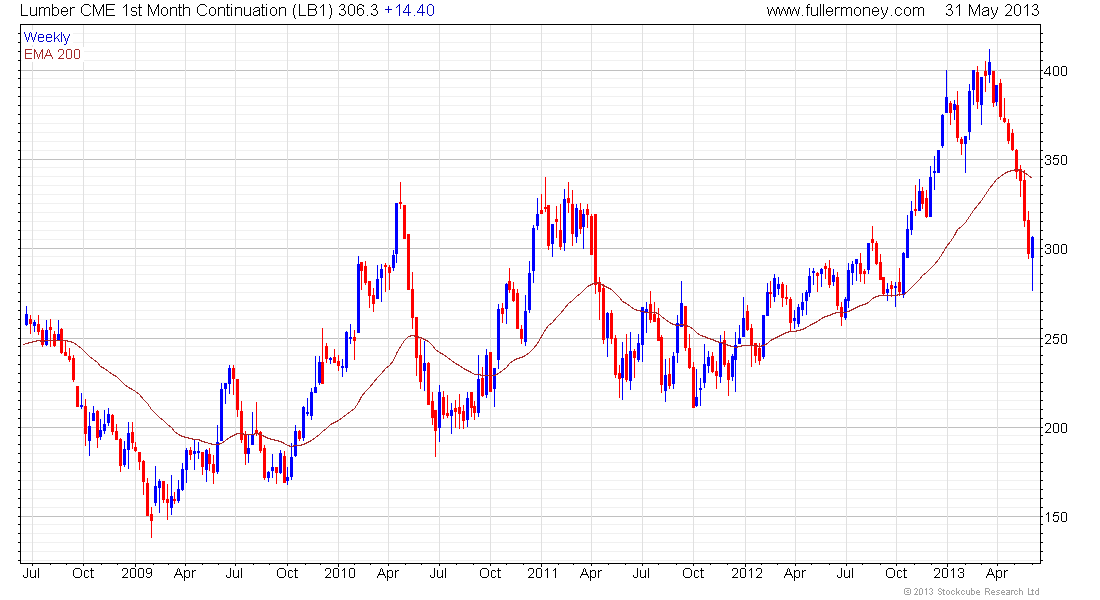
Task: Click the price change value +14.40
Action: tap(409, 11)
